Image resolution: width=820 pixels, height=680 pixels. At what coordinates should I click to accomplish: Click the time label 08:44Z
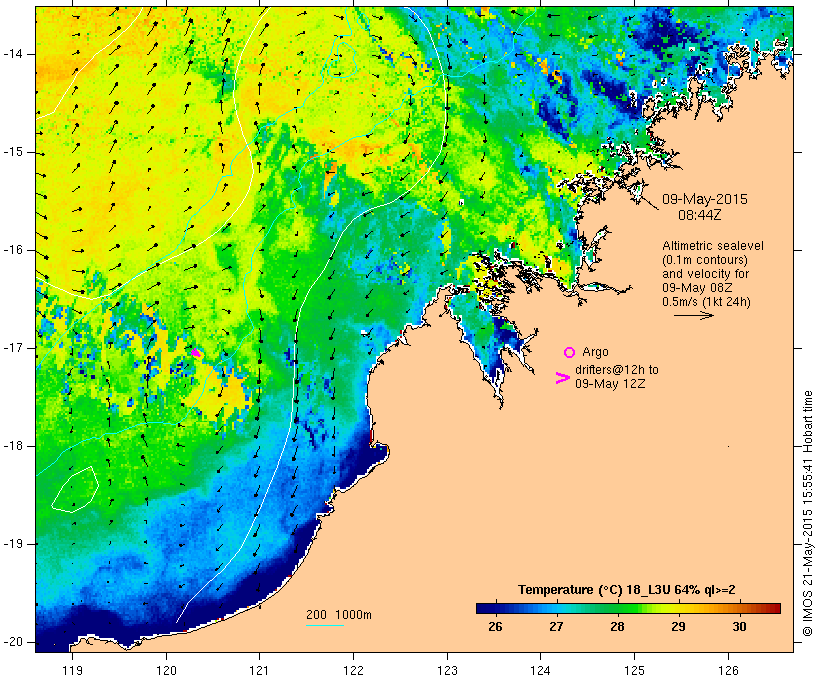pyautogui.click(x=700, y=215)
